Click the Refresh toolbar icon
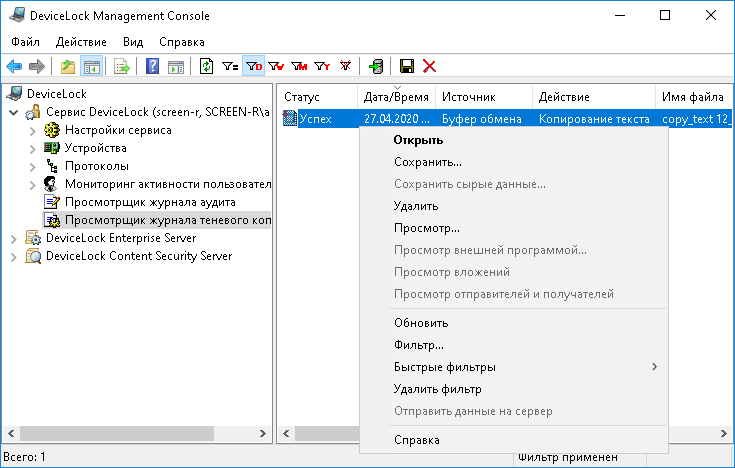Viewport: 735px width, 468px height. [x=207, y=66]
